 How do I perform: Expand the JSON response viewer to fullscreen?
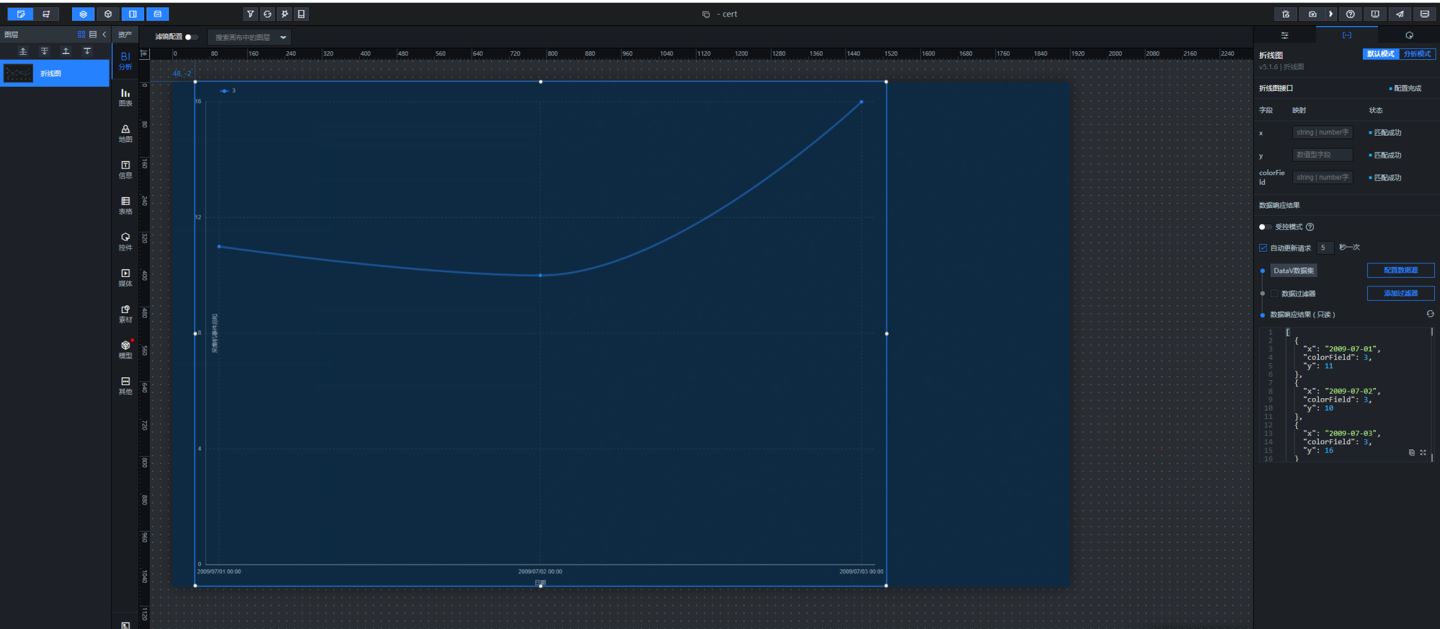[1424, 453]
